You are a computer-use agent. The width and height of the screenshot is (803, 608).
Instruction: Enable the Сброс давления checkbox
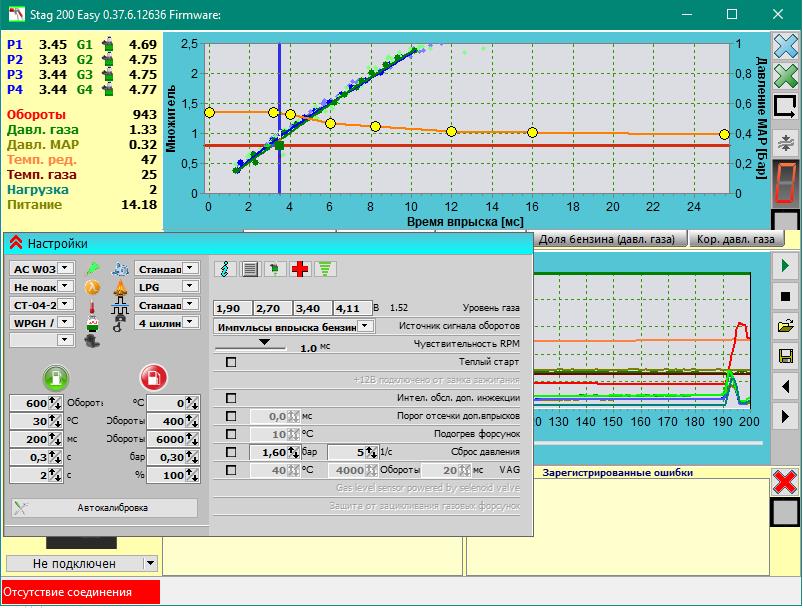click(x=231, y=452)
